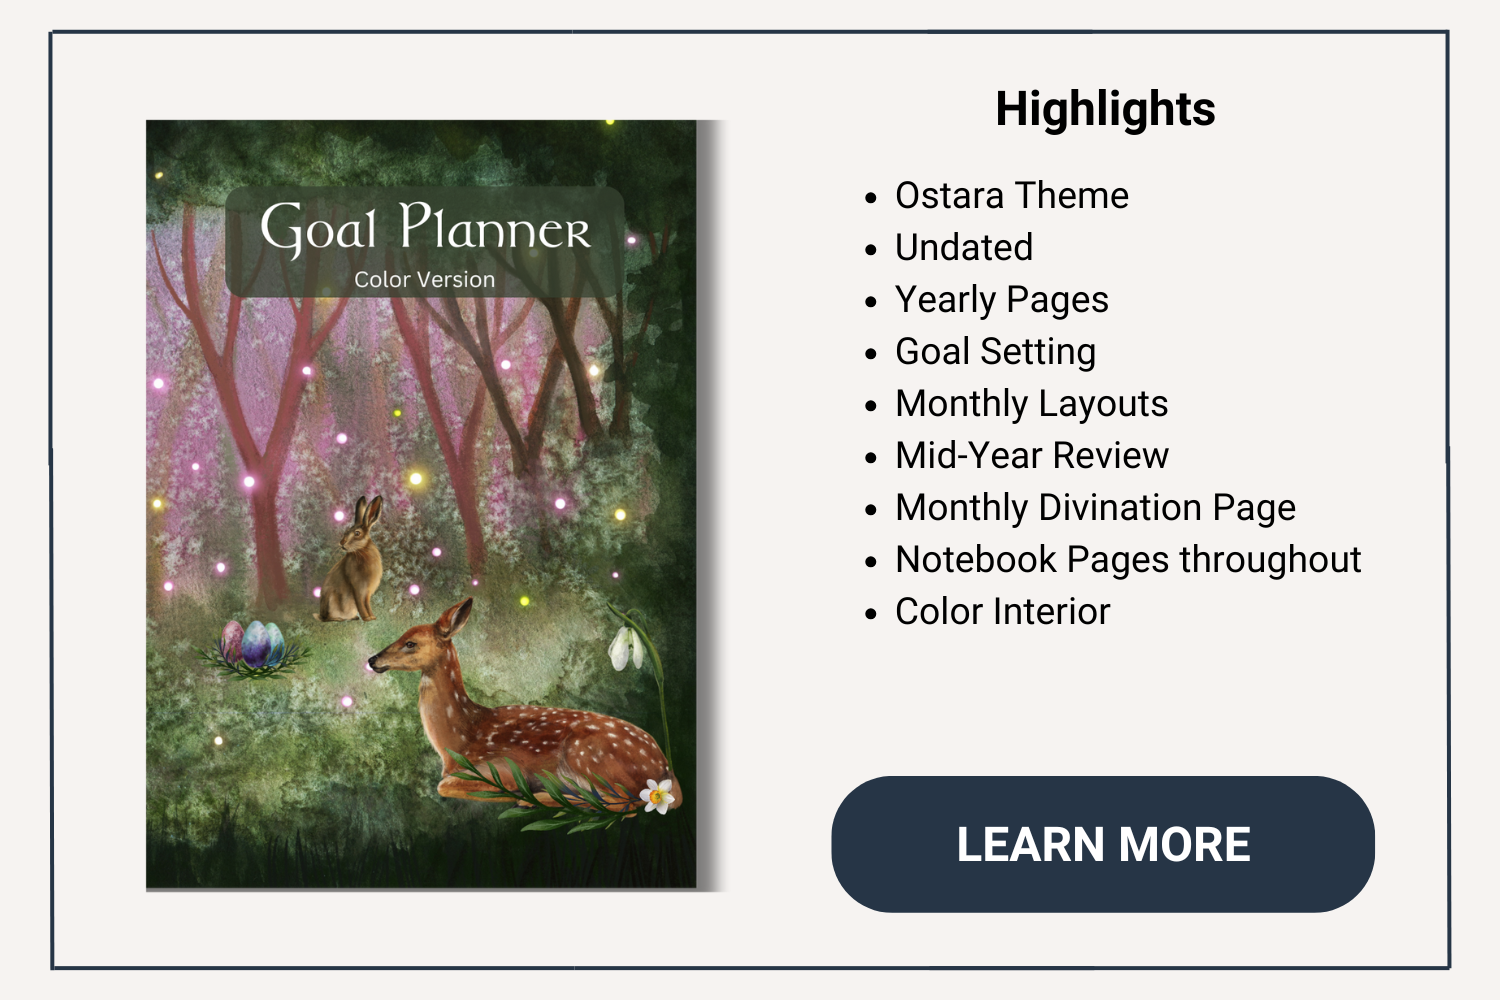This screenshot has height=1000, width=1500.
Task: Click the Monthly Divination Page item
Action: pos(1095,507)
